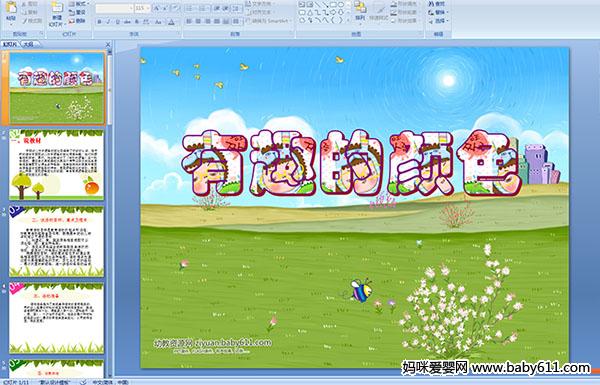Switch to the Outline tab in the left pane
Image resolution: width=600 pixels, height=385 pixels.
(x=28, y=44)
